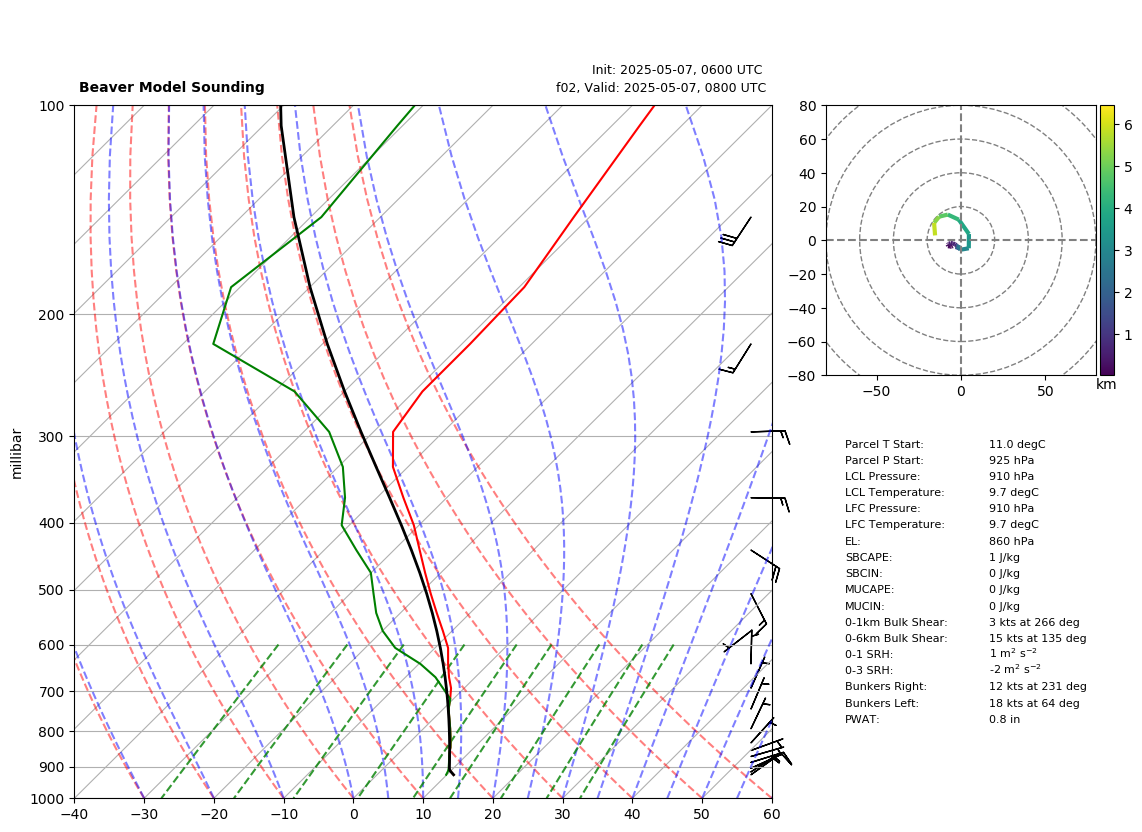Click the 0-6km Bulk Shear value

1038,638
